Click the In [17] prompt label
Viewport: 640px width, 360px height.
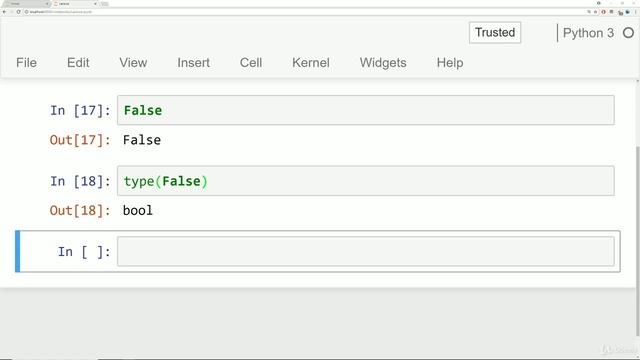tap(80, 111)
